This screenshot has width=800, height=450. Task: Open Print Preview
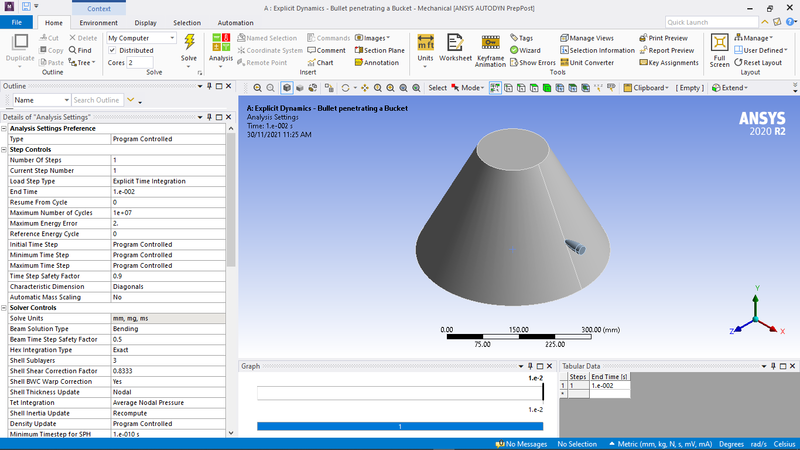pos(663,38)
